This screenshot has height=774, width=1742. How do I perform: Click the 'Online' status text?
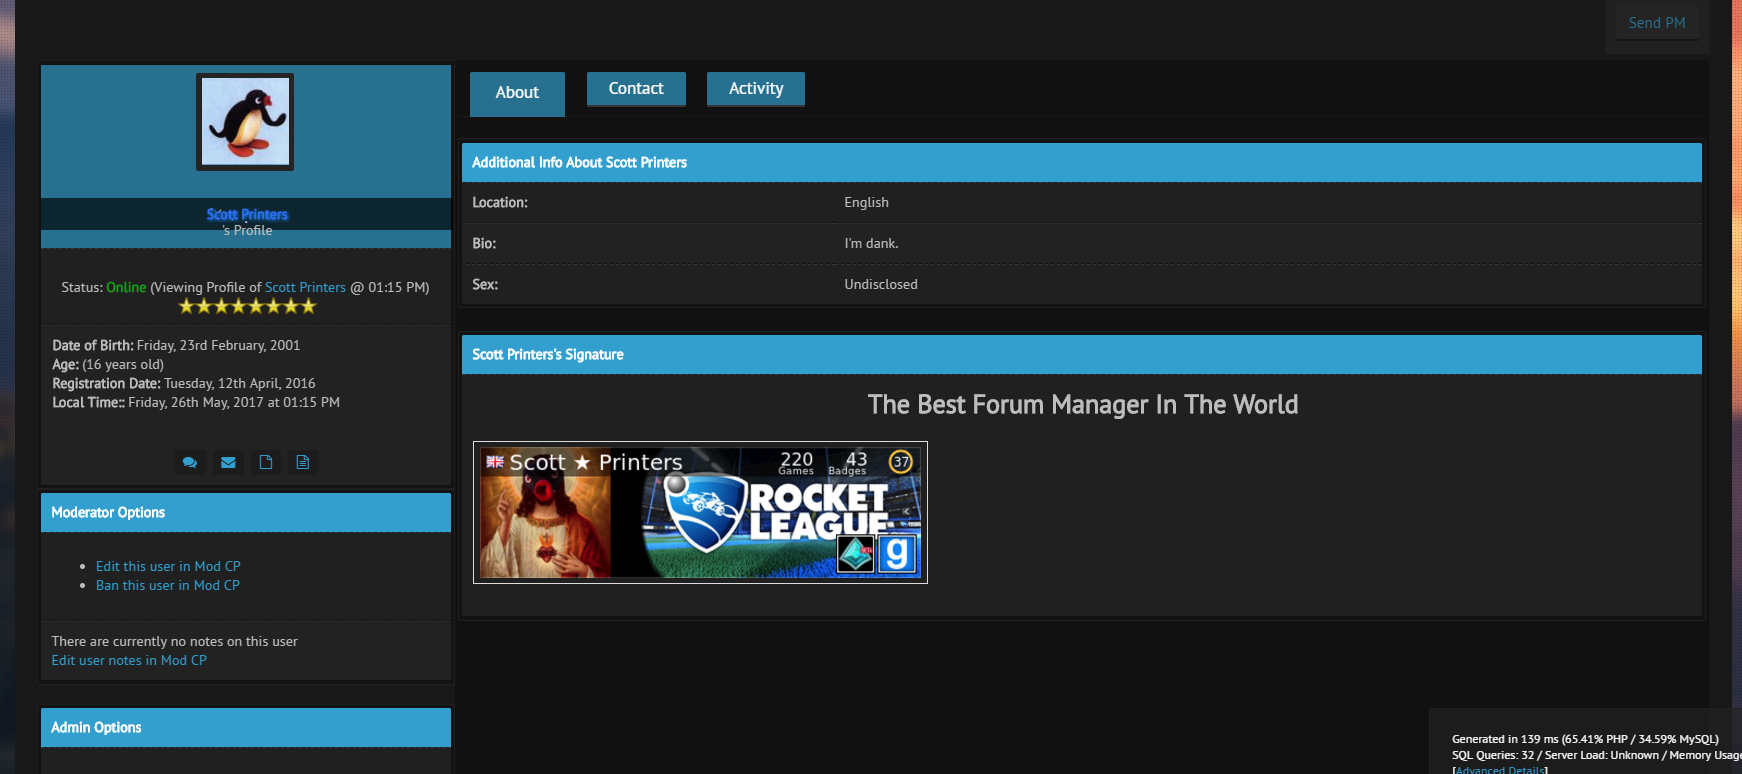coord(126,287)
